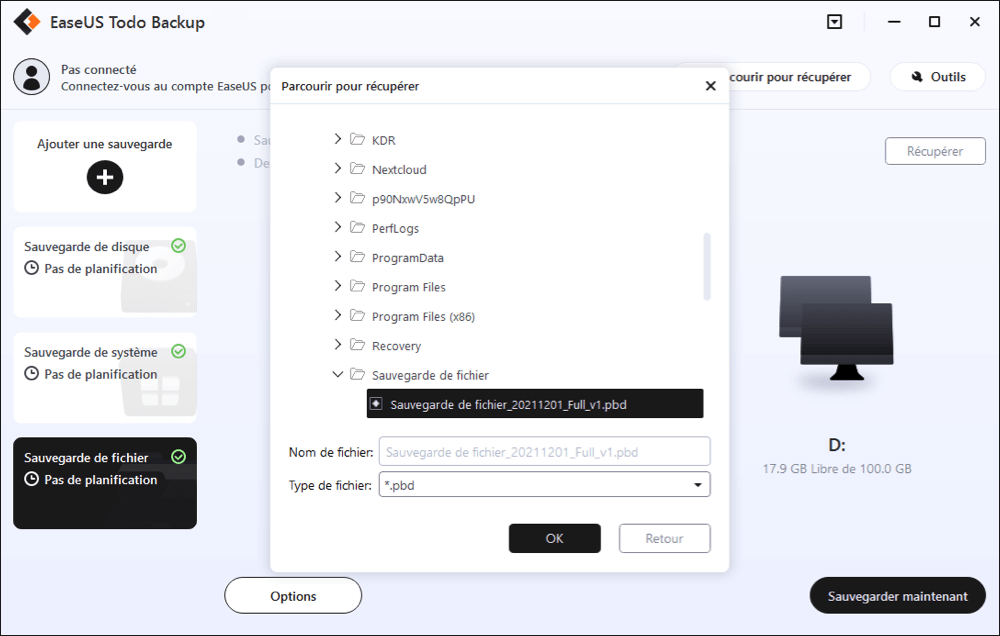
Task: Maximize the EaseUS Todo Backup window
Action: click(934, 22)
